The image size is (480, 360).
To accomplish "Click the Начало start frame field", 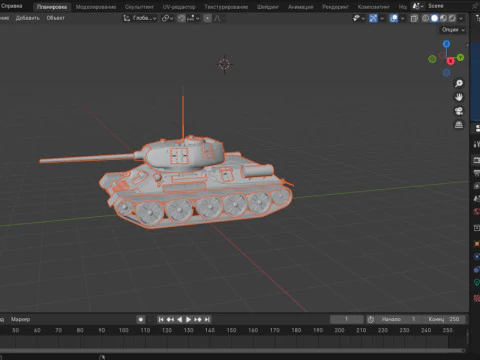I will click(x=398, y=319).
